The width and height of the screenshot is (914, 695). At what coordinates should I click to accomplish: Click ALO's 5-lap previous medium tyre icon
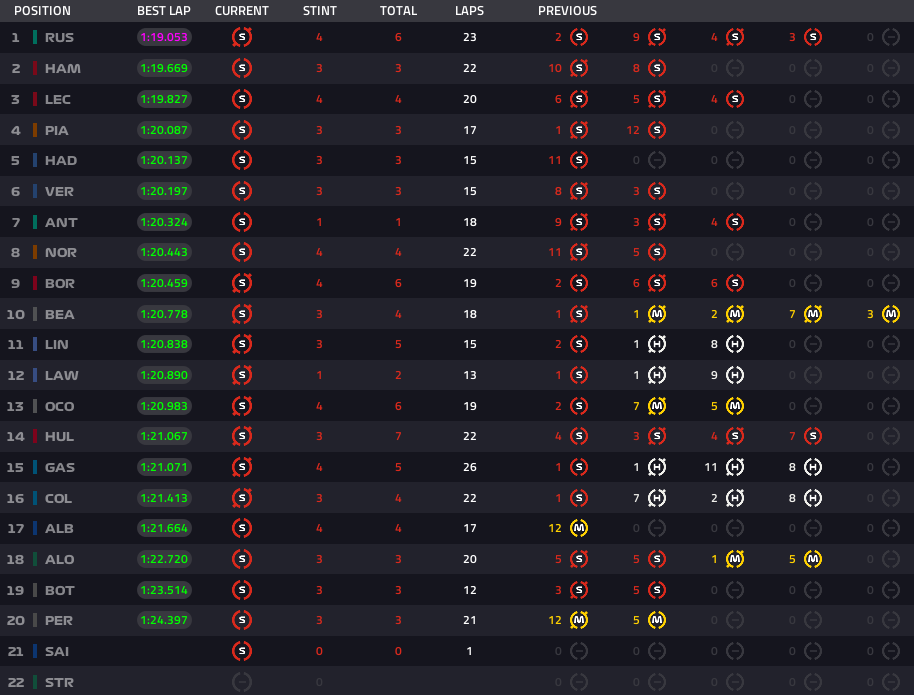click(812, 559)
